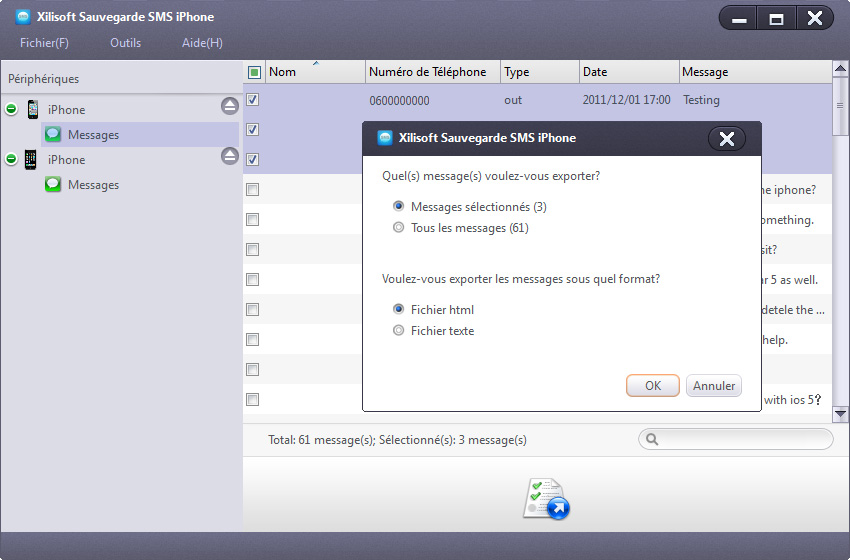The height and width of the screenshot is (560, 850).
Task: Sort by the Date column header
Action: 629,72
